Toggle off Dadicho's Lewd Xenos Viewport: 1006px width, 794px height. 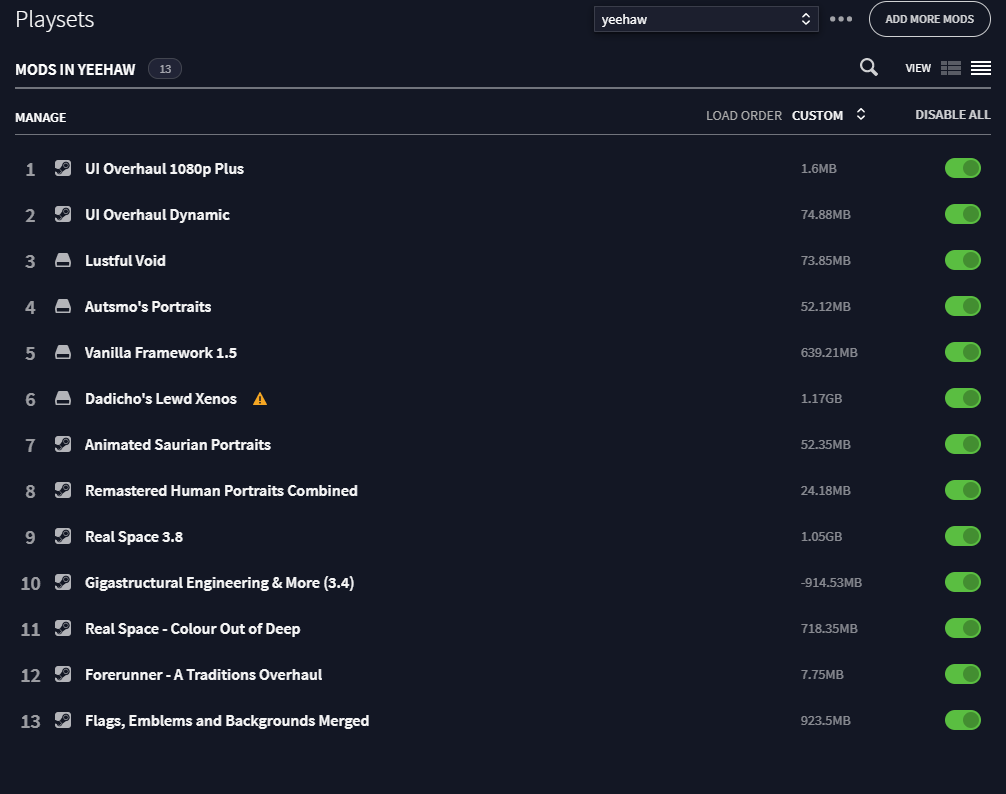coord(962,398)
